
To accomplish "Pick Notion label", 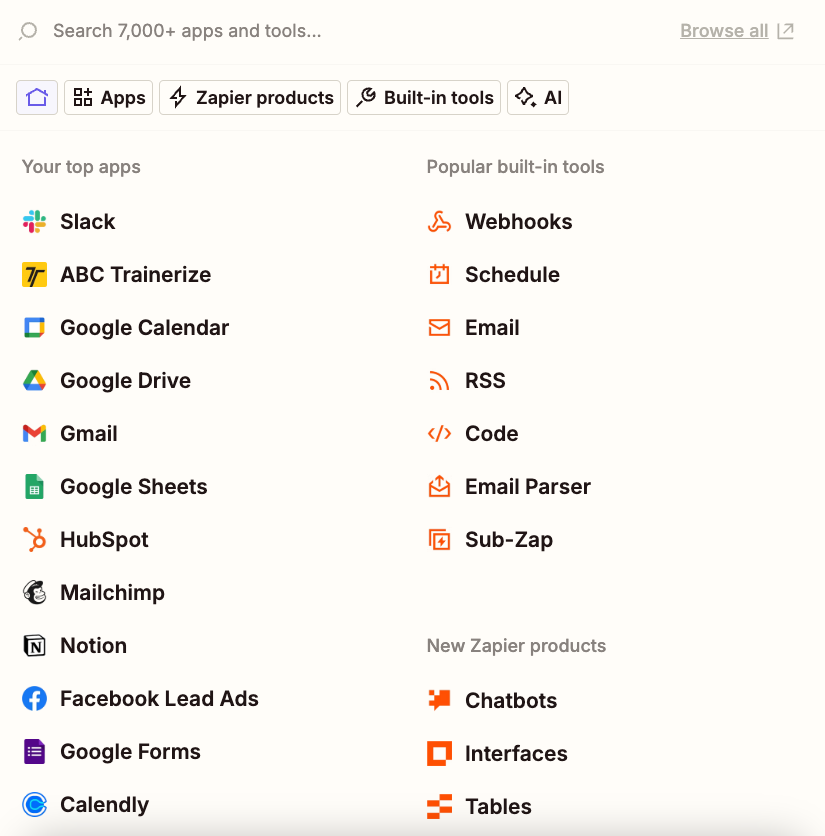I will [x=93, y=646].
